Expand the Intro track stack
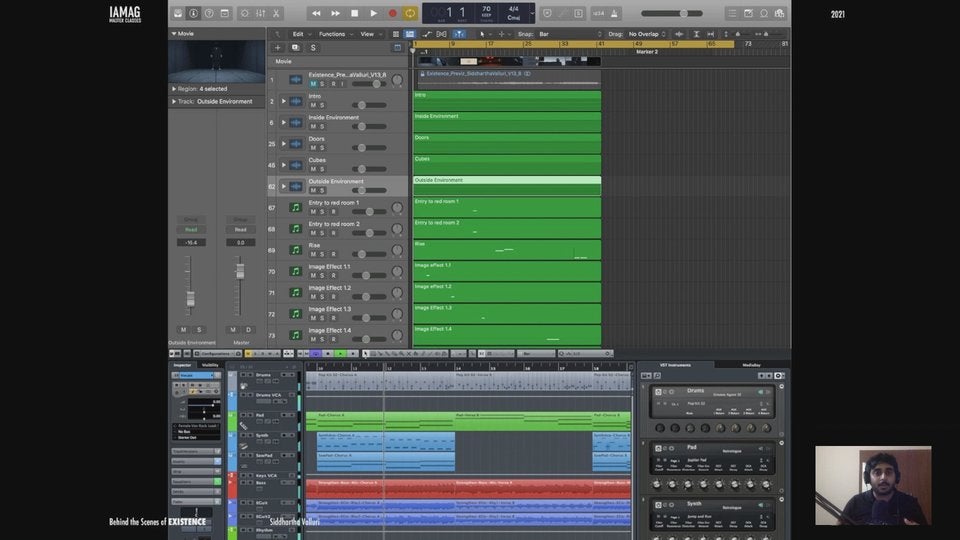 tap(284, 101)
